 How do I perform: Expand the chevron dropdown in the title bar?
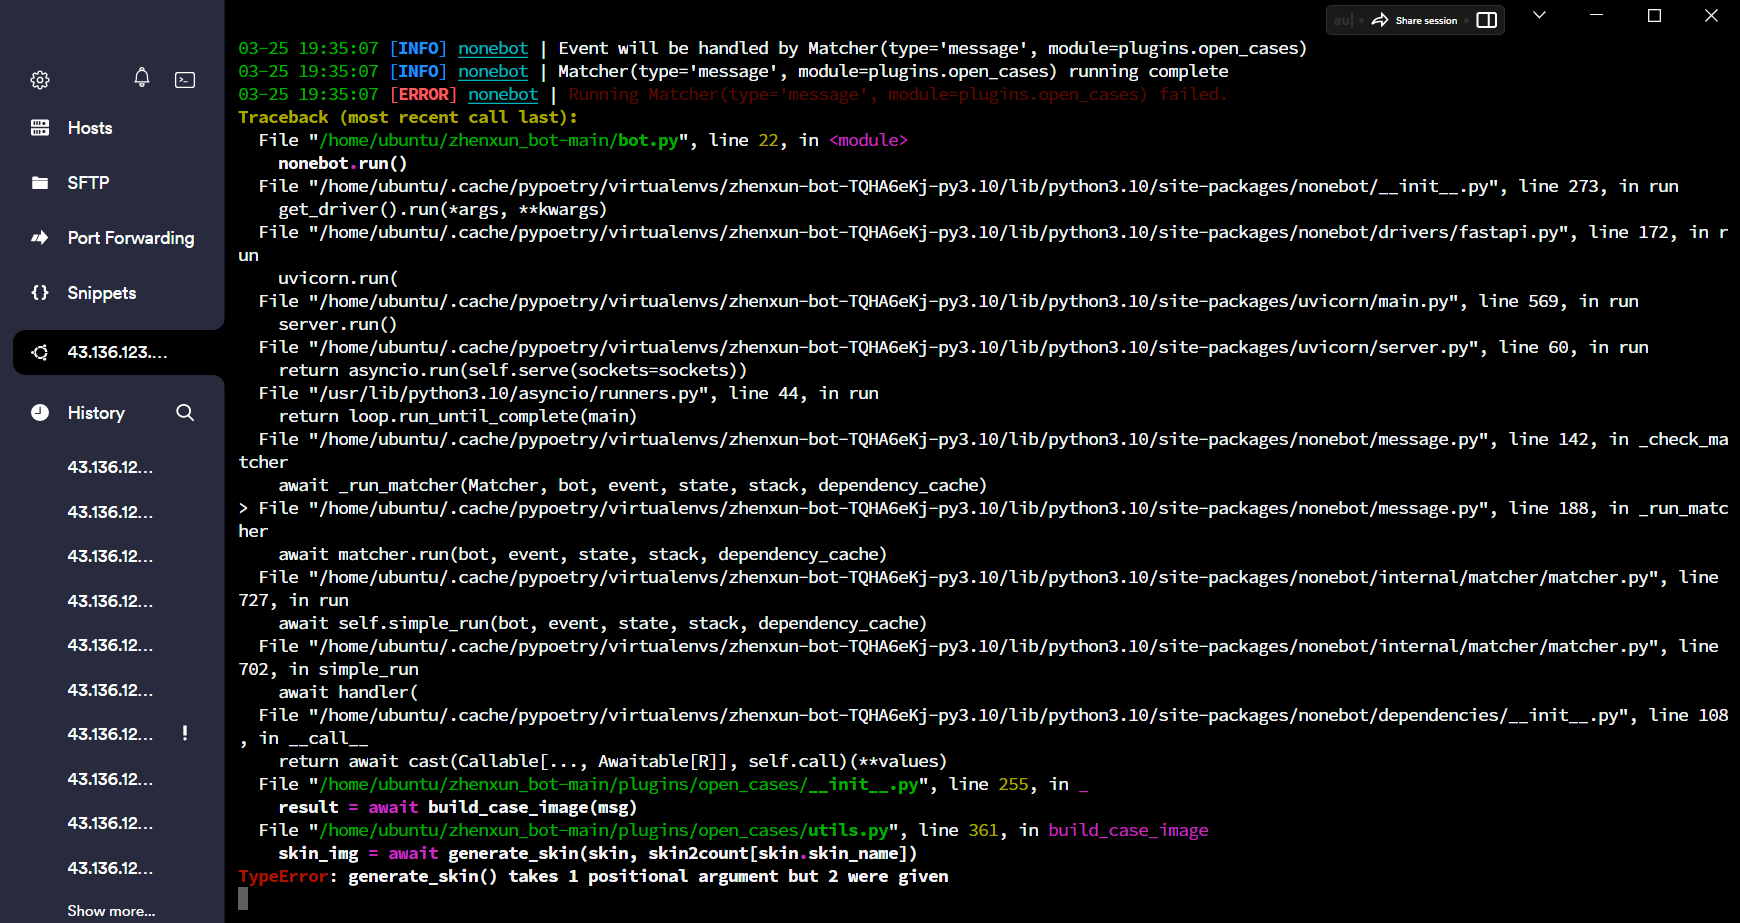coord(1540,15)
